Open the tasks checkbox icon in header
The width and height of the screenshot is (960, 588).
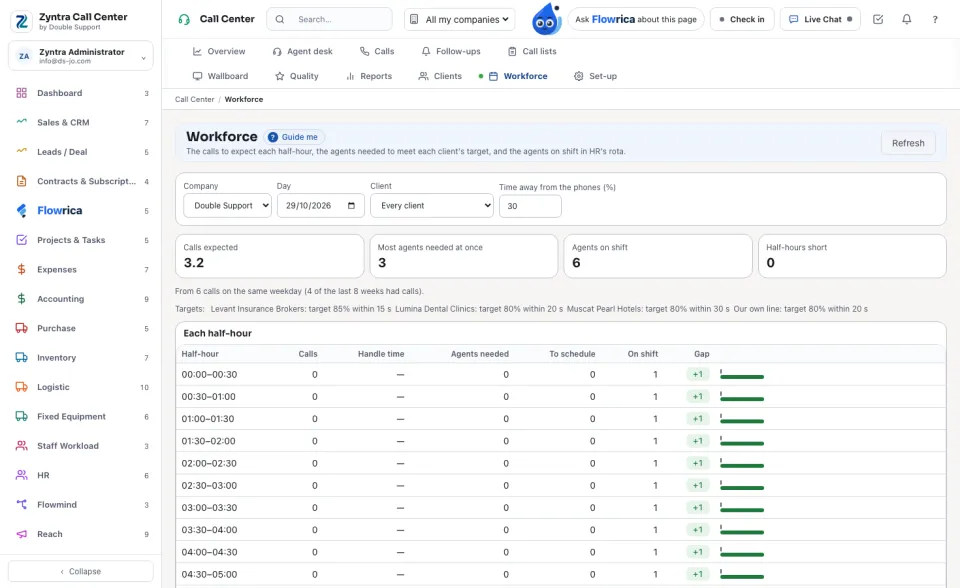878,20
